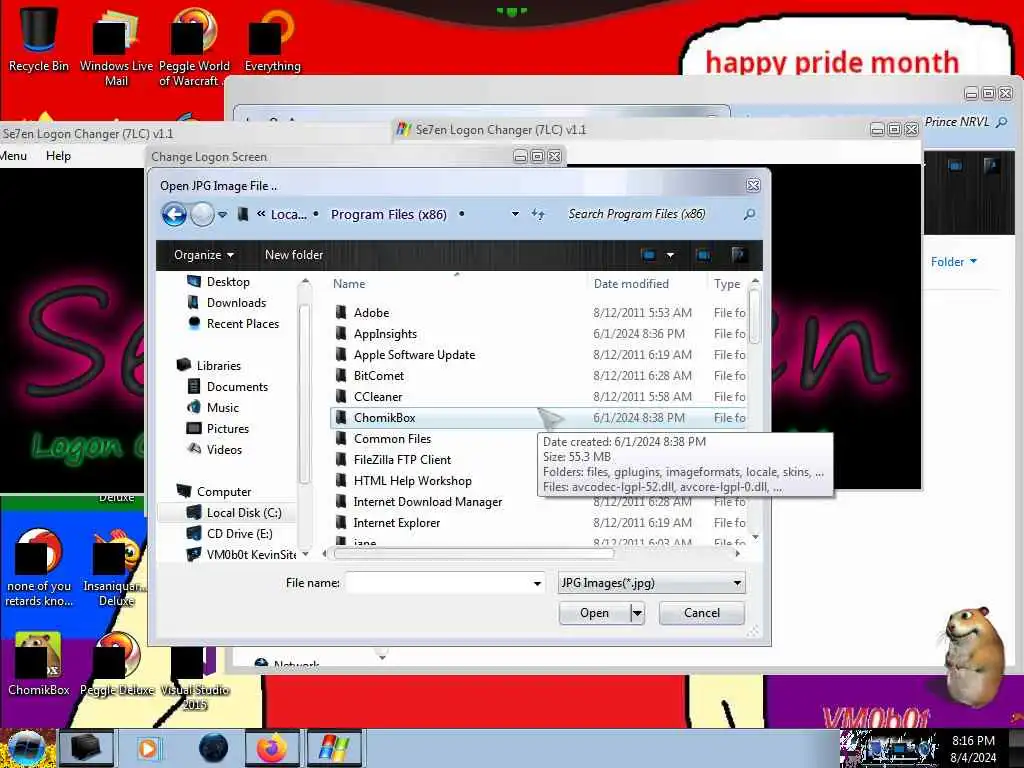Expand Libraries in the navigation pane
This screenshot has width=1024, height=768.
pyautogui.click(x=218, y=366)
